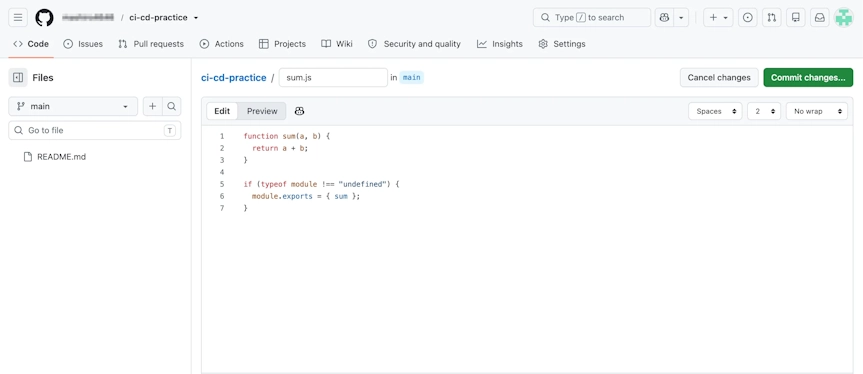This screenshot has width=863, height=374.
Task: Open the repository Settings tab
Action: [562, 44]
